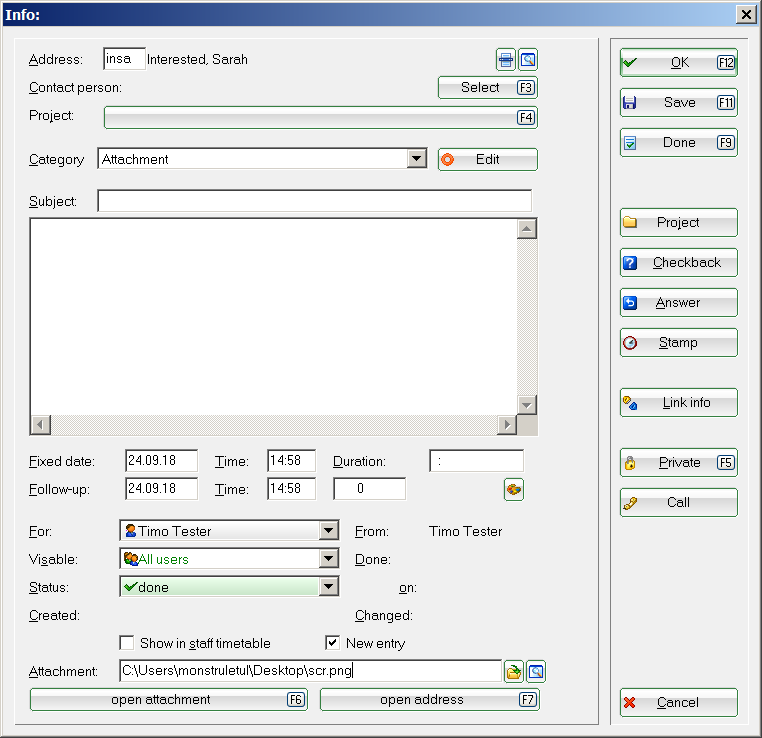Image resolution: width=762 pixels, height=738 pixels.
Task: Expand the Status dropdown showing done
Action: click(328, 587)
